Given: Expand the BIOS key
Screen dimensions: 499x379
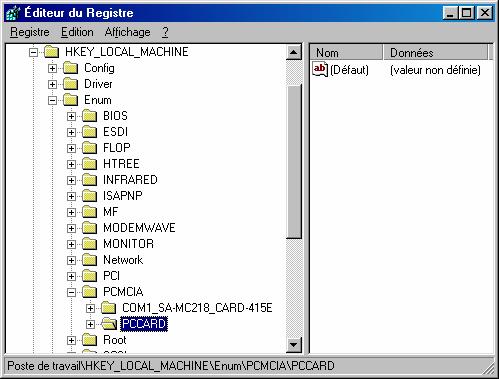Looking at the screenshot, I should coord(71,116).
